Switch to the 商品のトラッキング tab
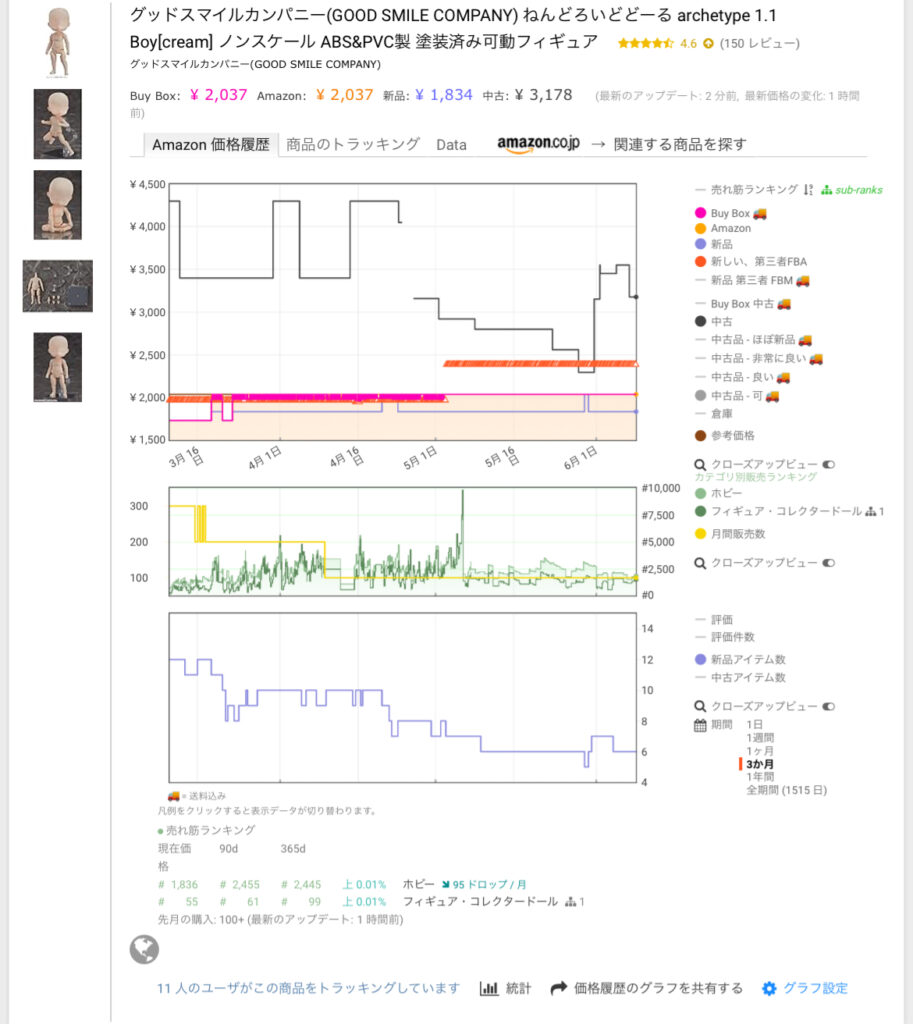Viewport: 913px width, 1024px height. (353, 144)
